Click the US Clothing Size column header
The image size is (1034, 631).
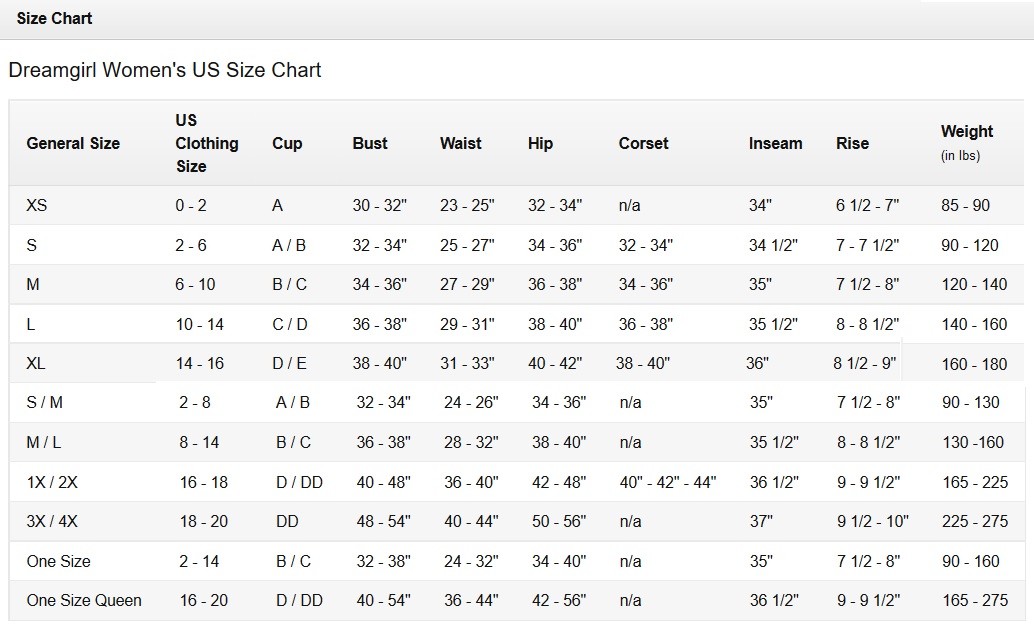pyautogui.click(x=206, y=143)
